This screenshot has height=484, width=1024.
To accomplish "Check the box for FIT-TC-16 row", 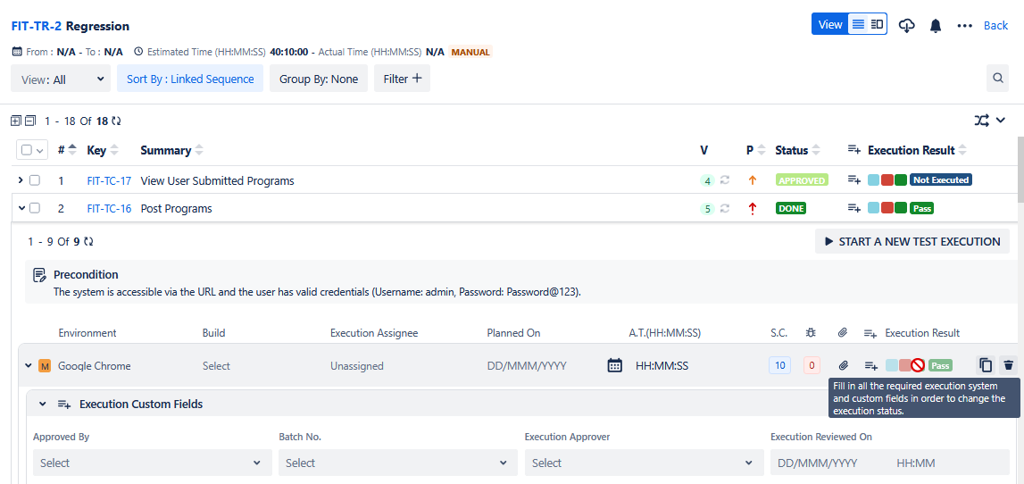I will point(35,208).
